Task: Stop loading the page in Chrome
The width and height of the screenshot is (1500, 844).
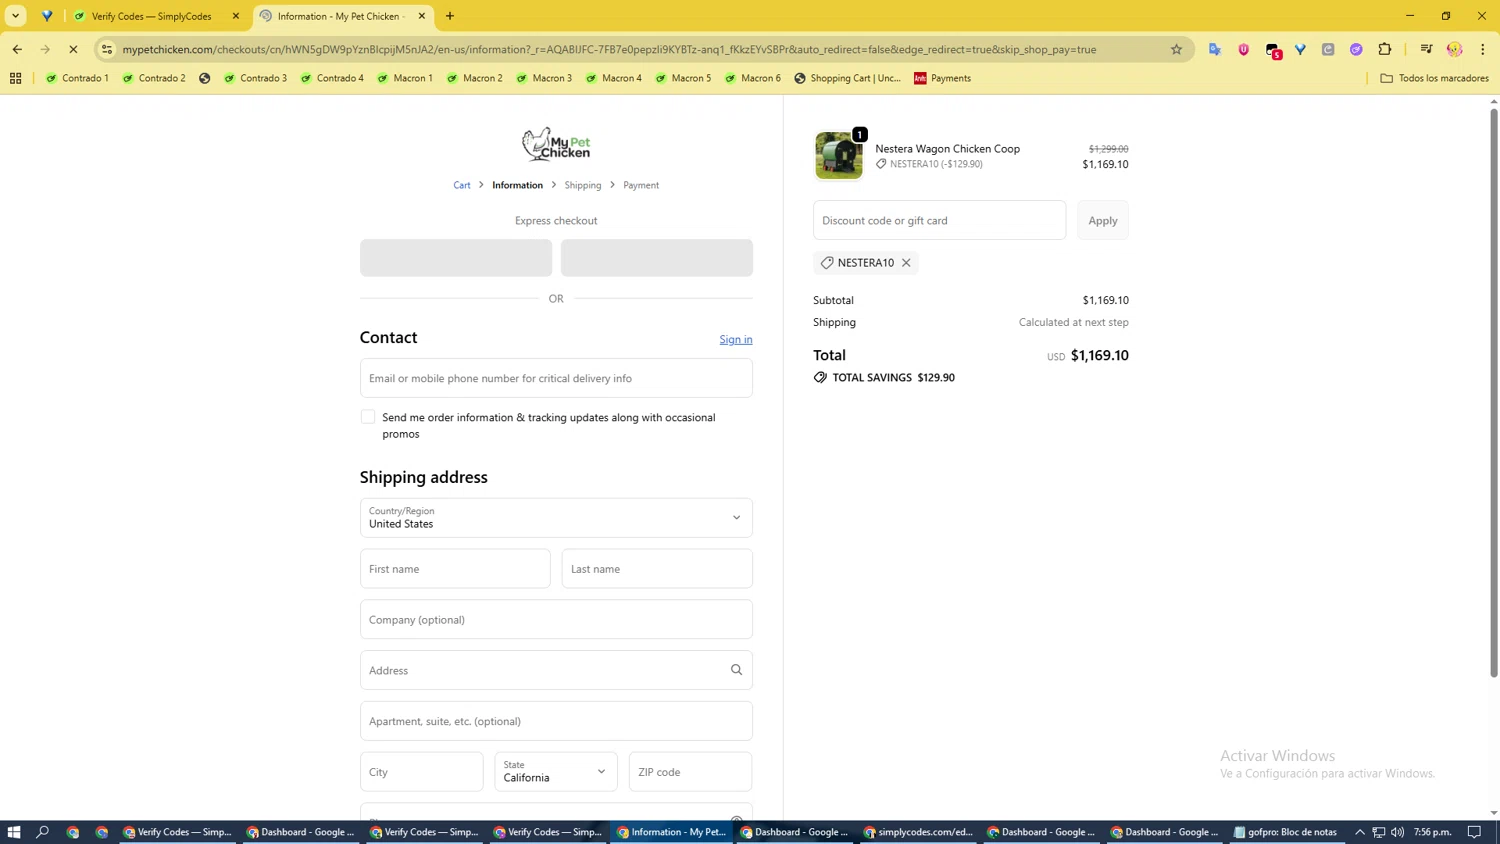Action: point(73,49)
